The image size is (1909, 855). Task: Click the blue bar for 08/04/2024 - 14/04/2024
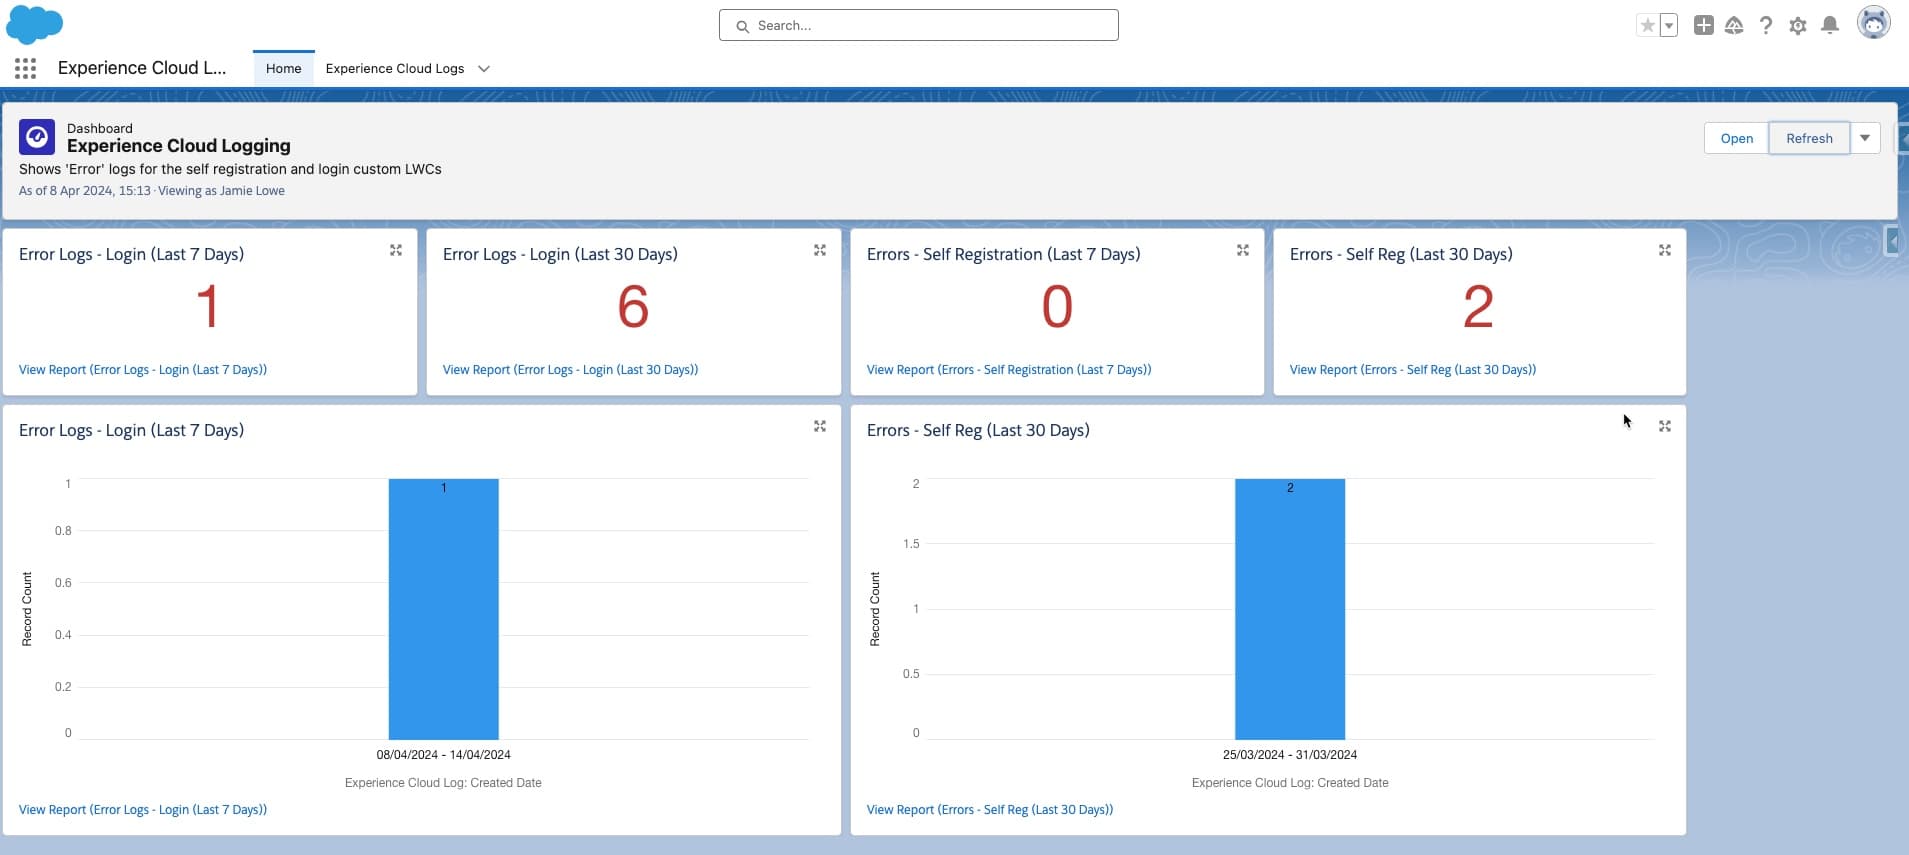[444, 609]
